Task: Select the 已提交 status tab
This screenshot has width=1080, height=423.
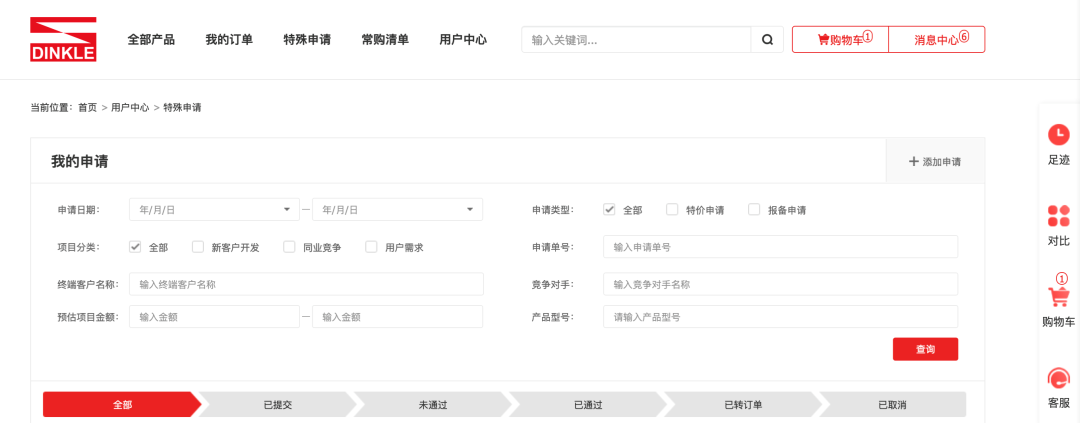Action: [278, 404]
